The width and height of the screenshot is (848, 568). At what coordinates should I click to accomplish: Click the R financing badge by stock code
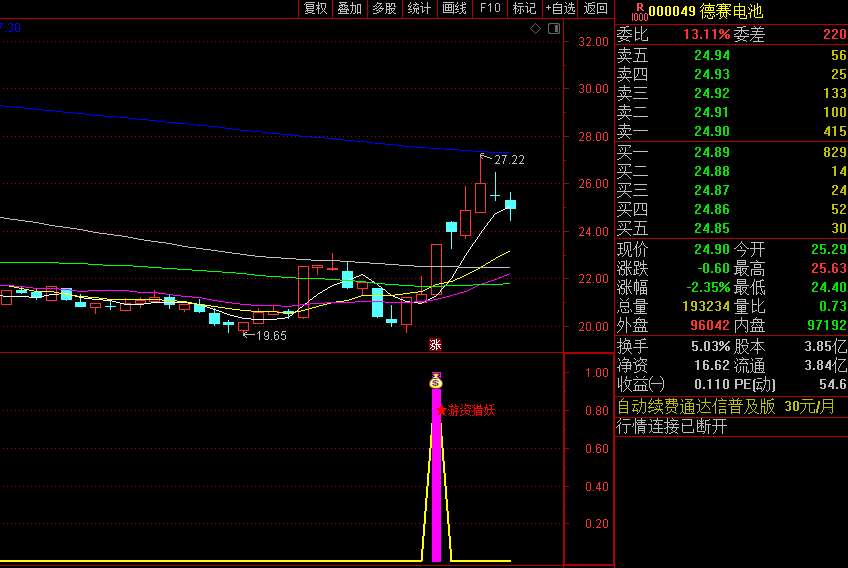click(639, 11)
